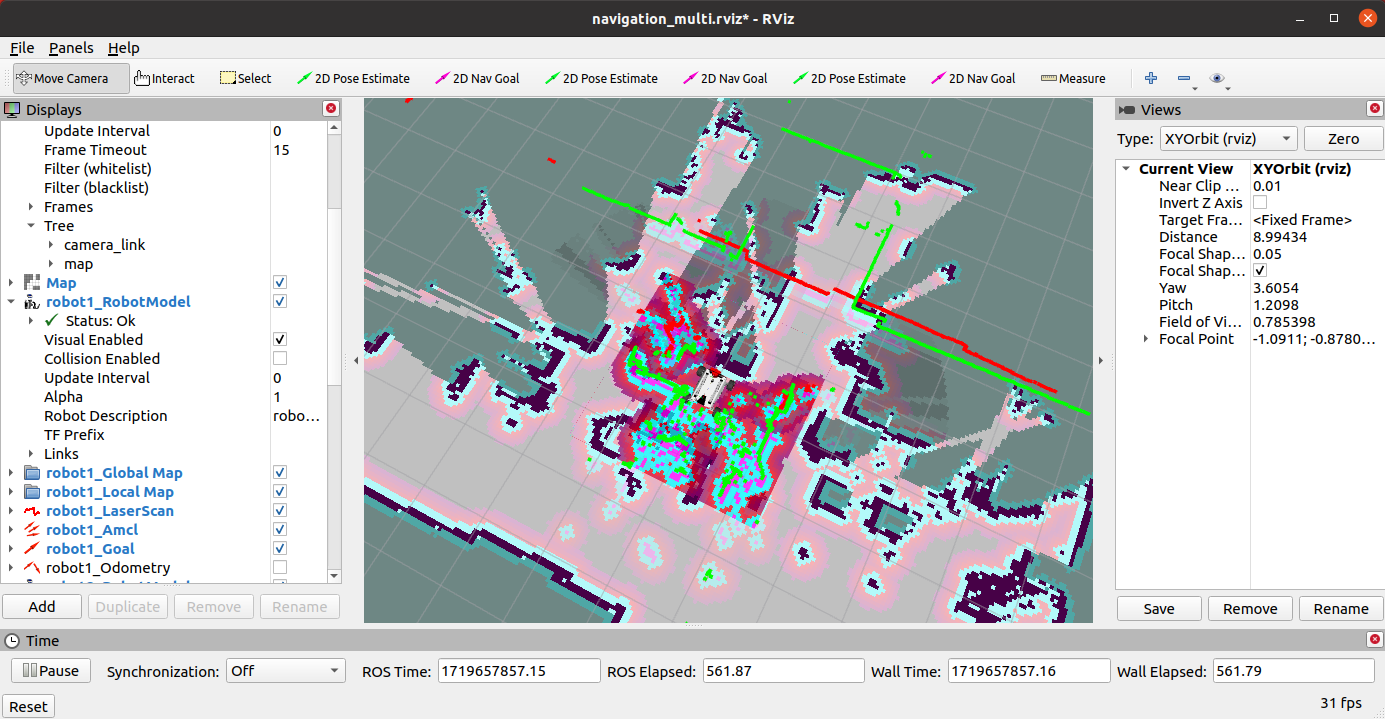This screenshot has height=719, width=1385.
Task: Collapse the right Views panel arrow handle
Action: (1101, 361)
